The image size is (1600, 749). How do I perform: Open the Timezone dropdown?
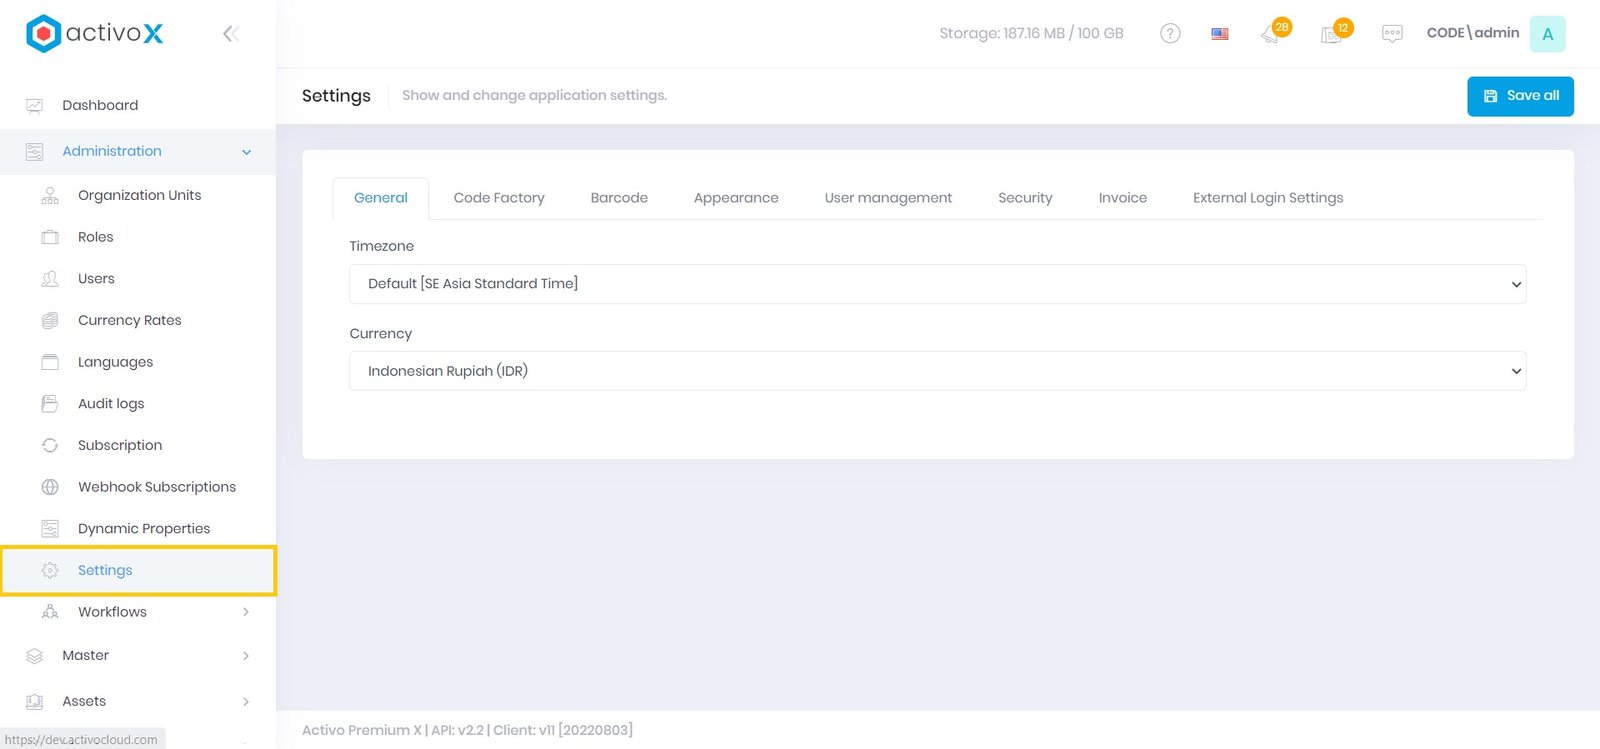coord(937,284)
